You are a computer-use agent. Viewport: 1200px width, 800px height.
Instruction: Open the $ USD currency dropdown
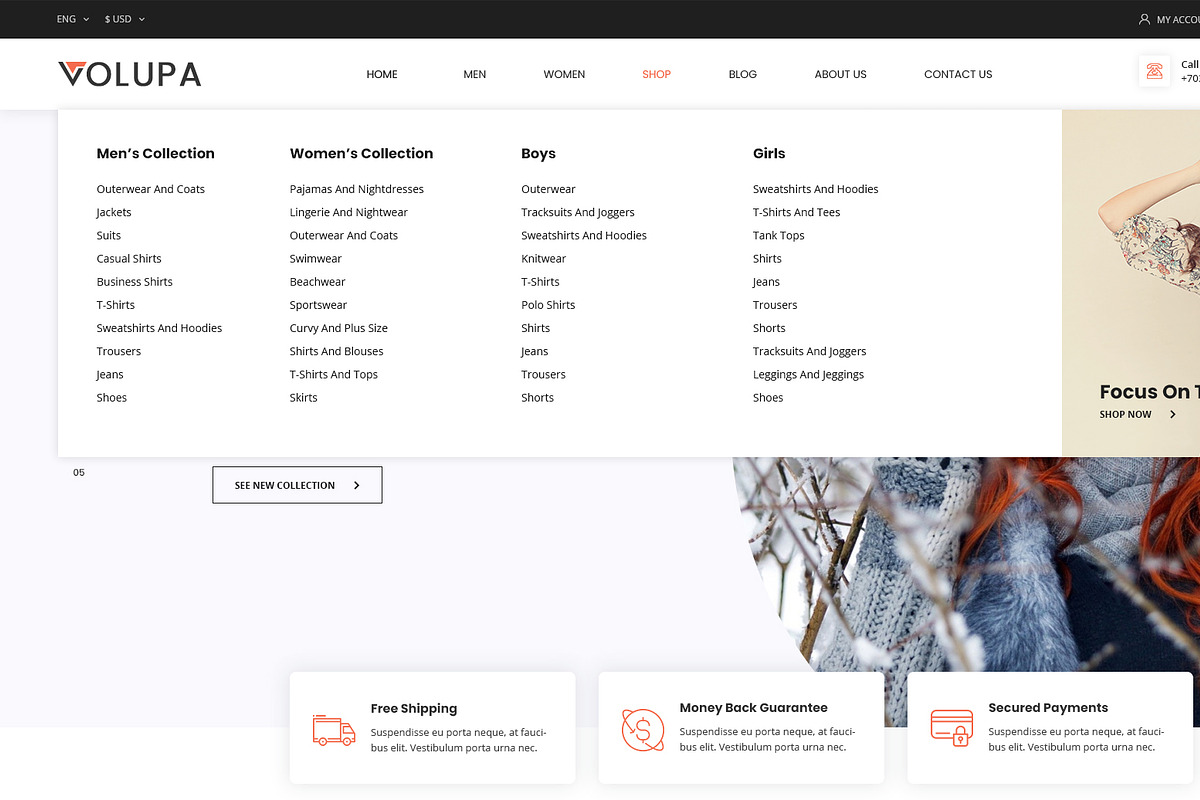(125, 19)
